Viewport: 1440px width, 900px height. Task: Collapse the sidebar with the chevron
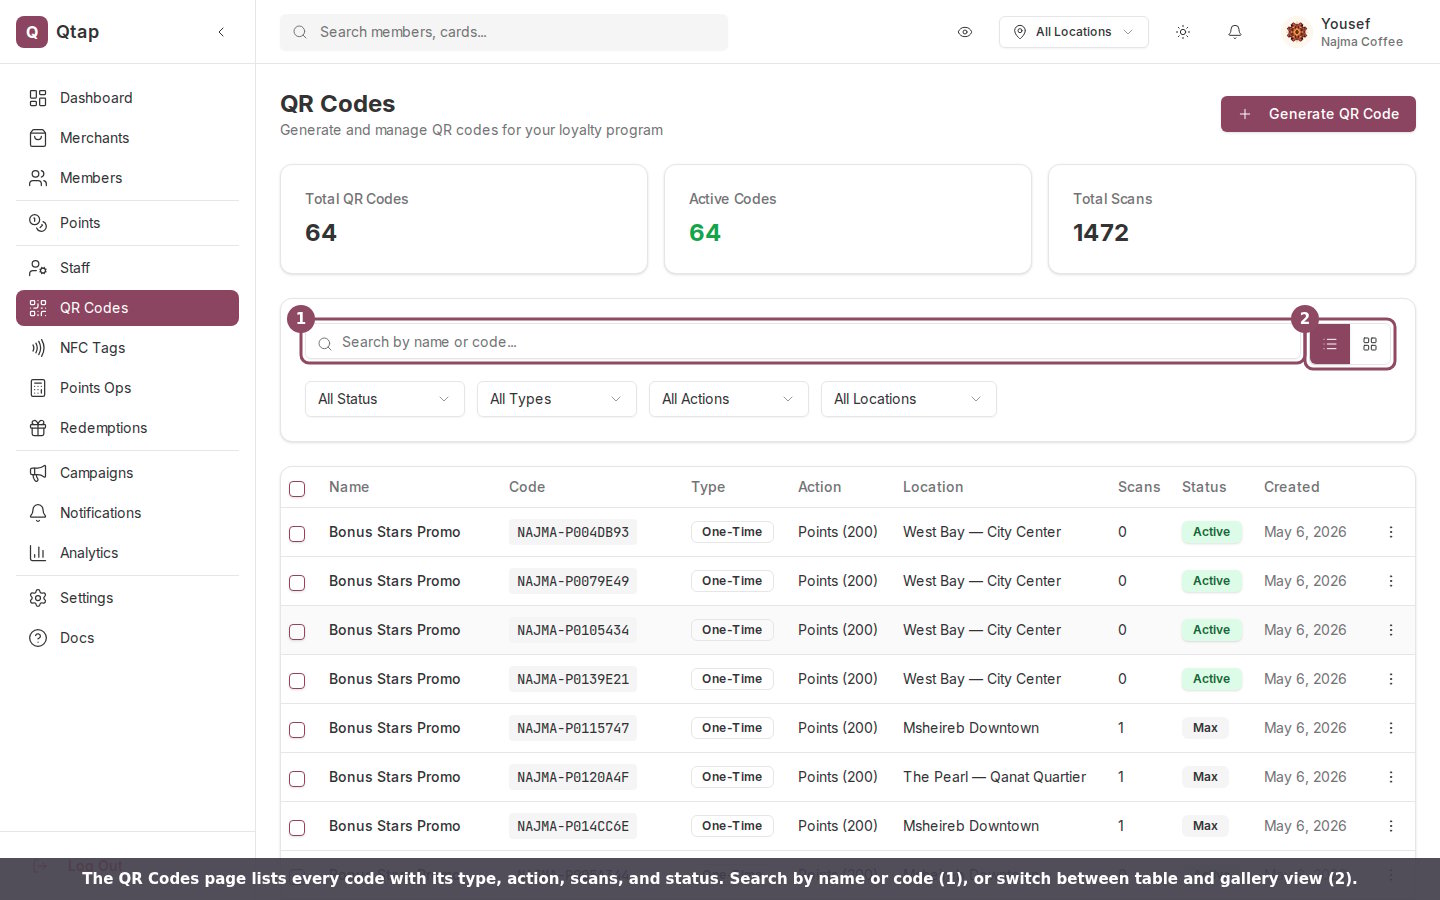click(221, 32)
